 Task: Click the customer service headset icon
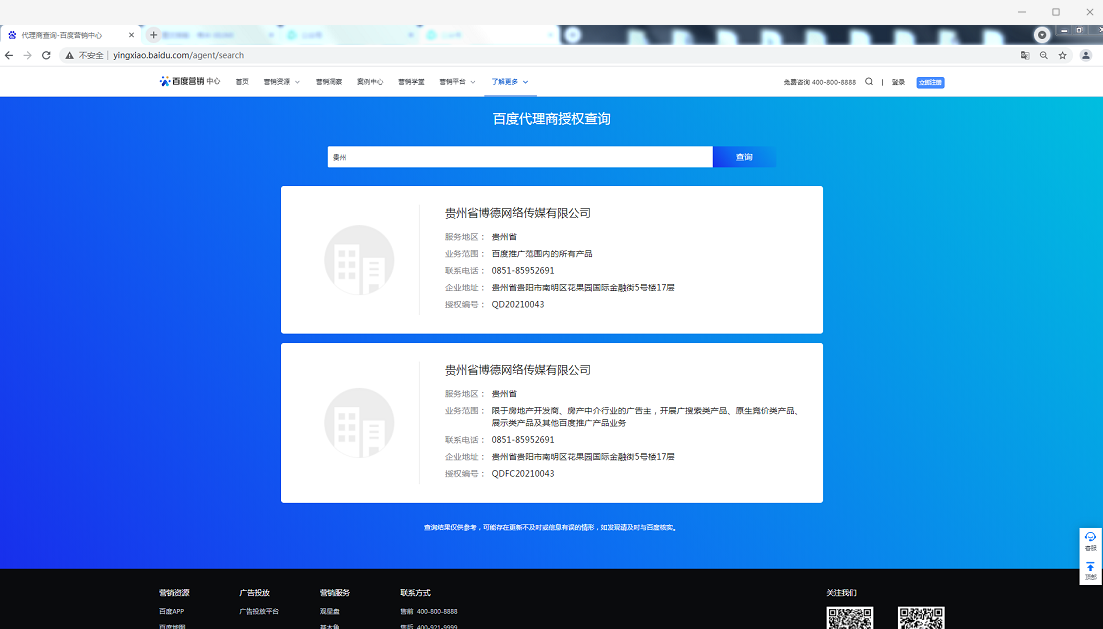[1090, 538]
